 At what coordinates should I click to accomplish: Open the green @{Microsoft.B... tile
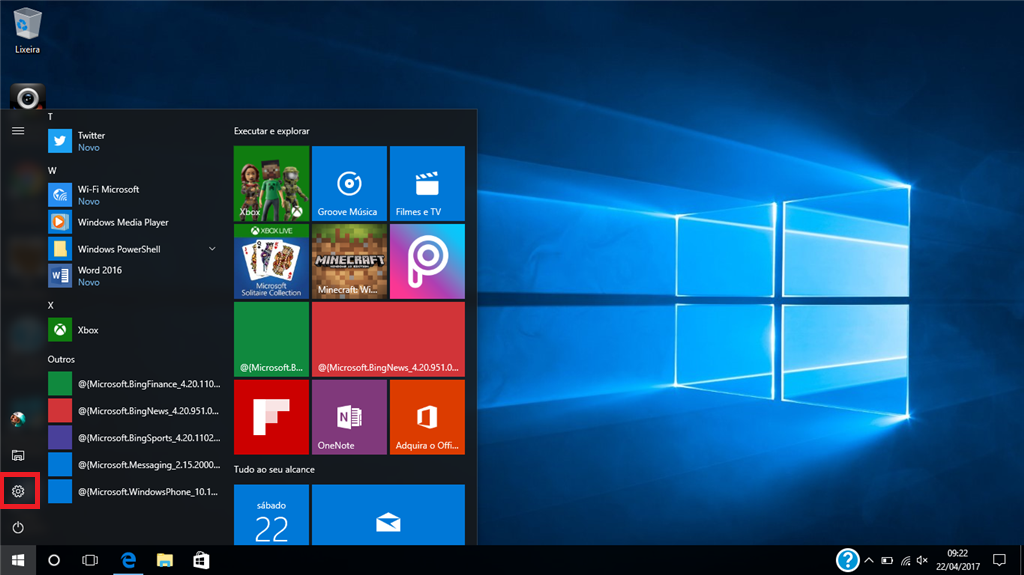[272, 339]
